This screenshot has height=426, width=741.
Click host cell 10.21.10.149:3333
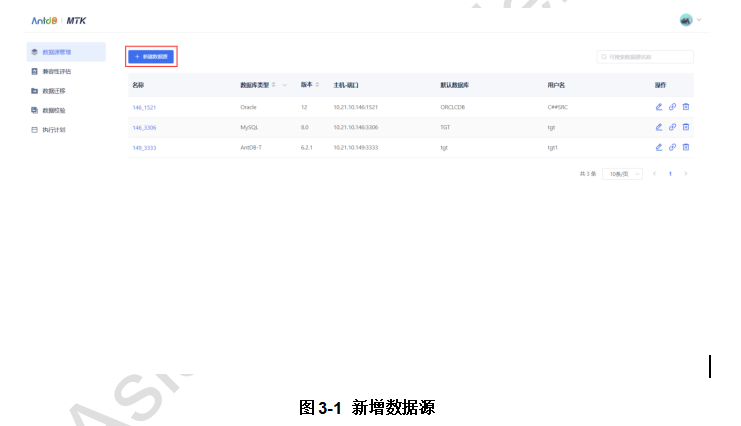tap(355, 148)
